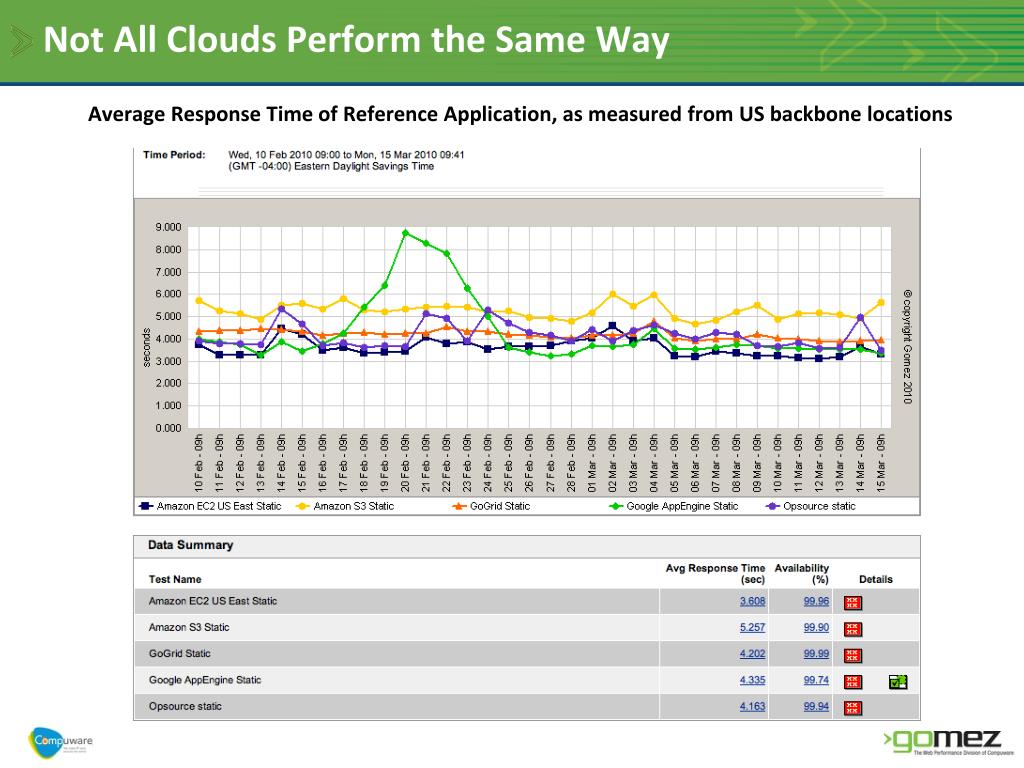
Task: Select Amazon S3 Static table row name
Action: [189, 627]
